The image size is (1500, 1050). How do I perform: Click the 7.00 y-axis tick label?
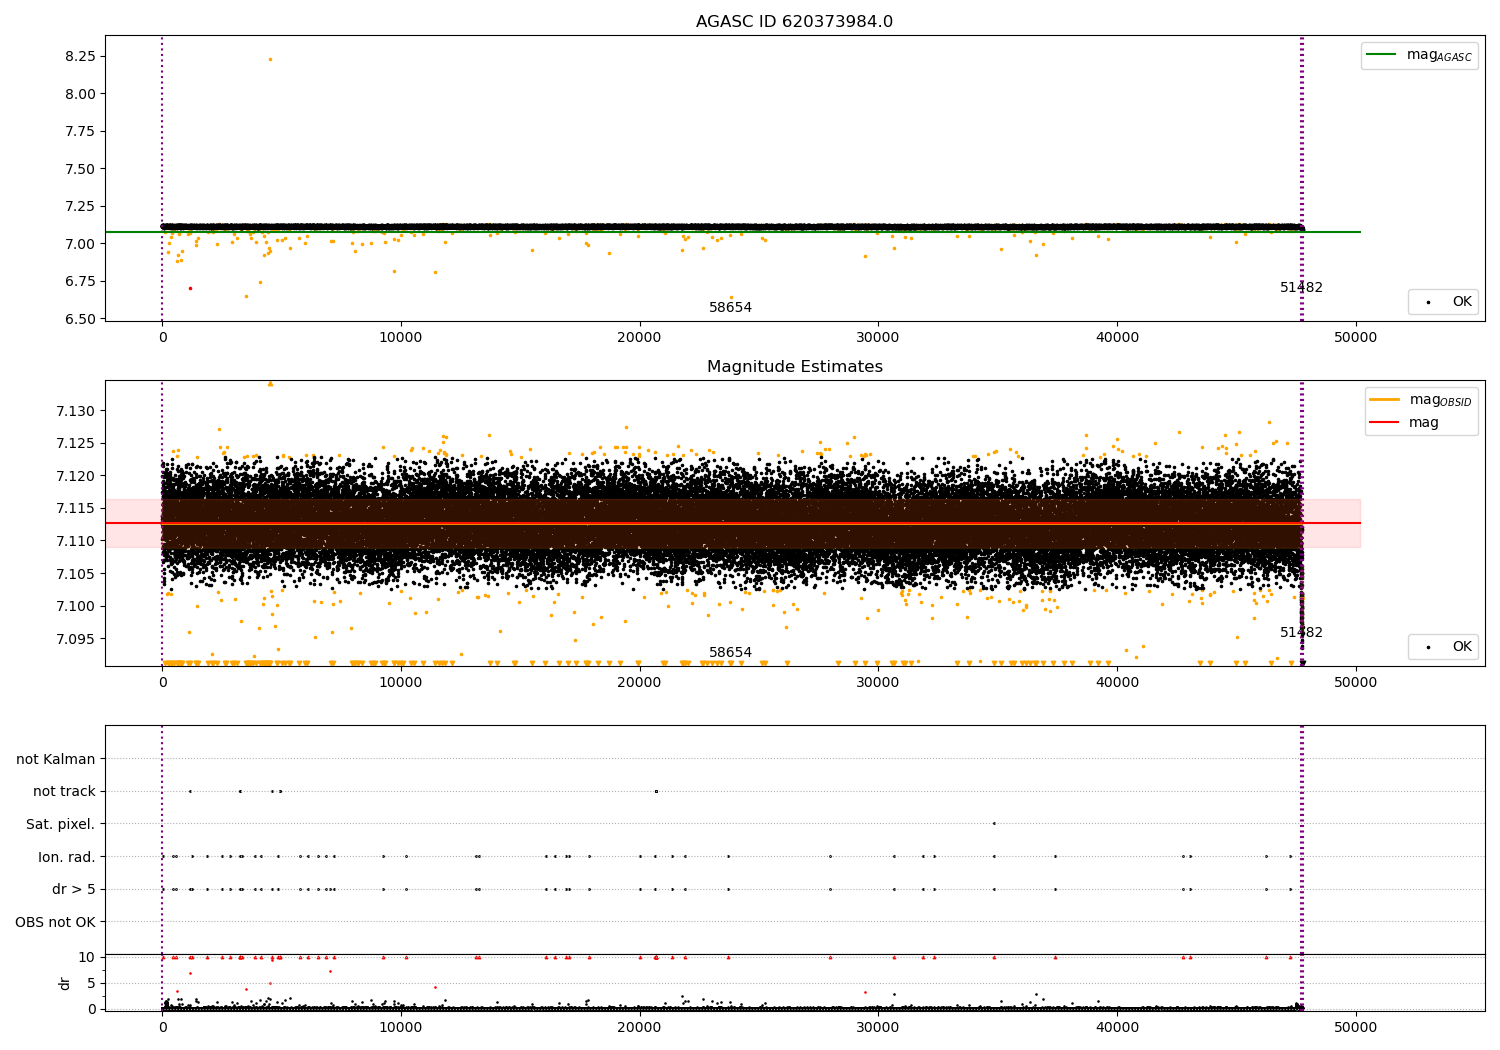79,244
